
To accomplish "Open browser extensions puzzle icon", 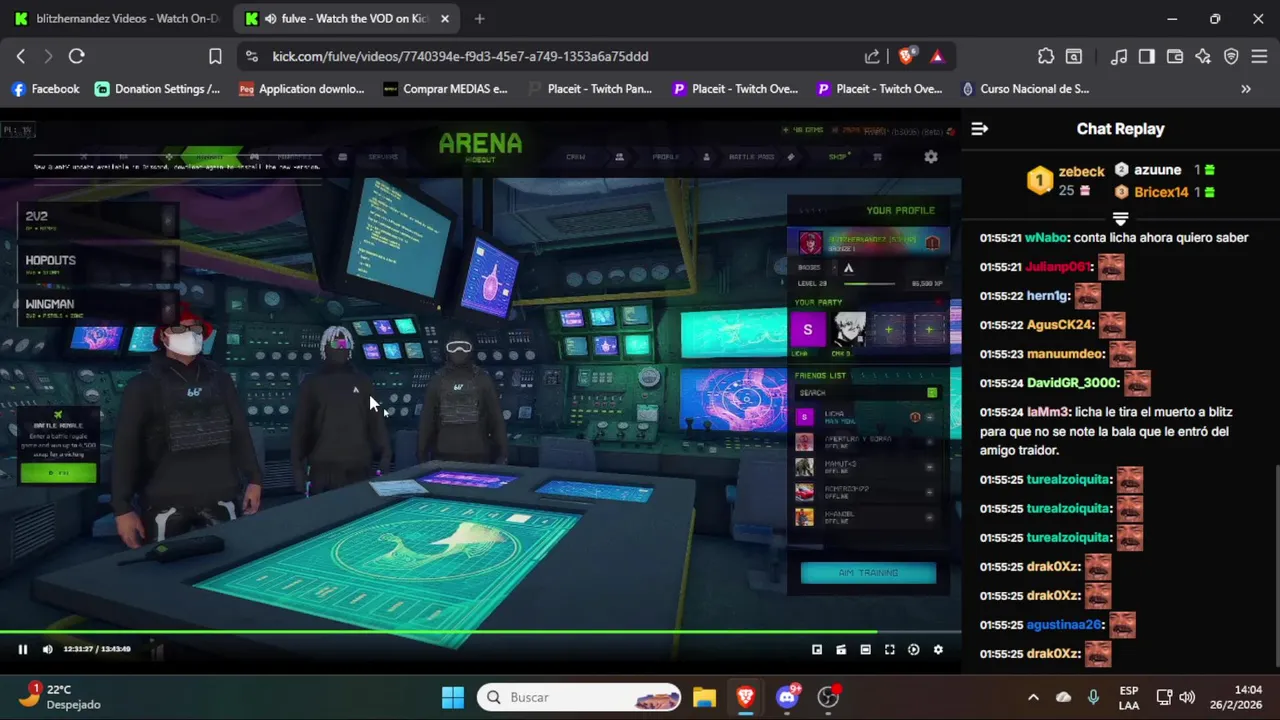I will coord(1046,56).
